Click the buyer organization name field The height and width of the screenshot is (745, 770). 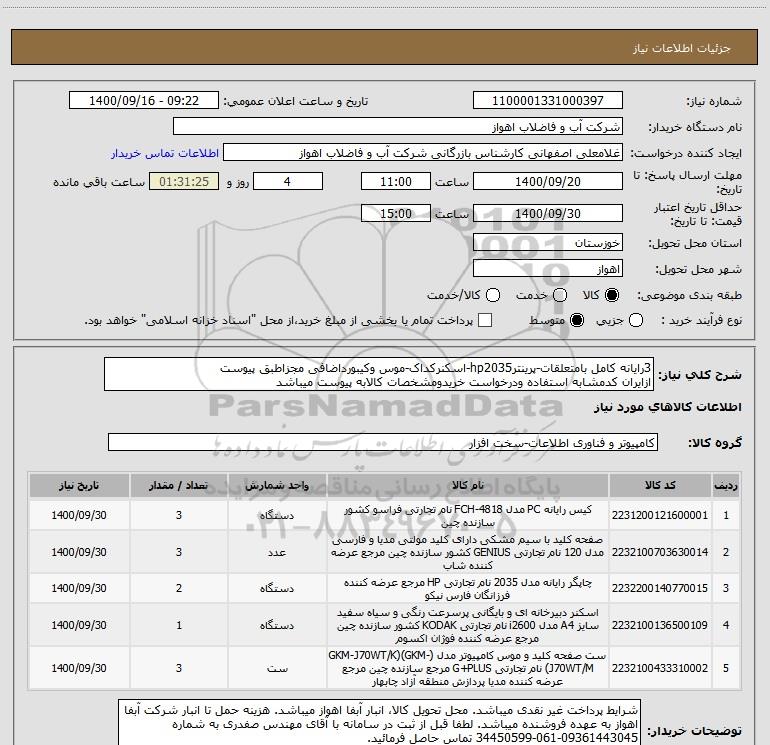click(398, 127)
